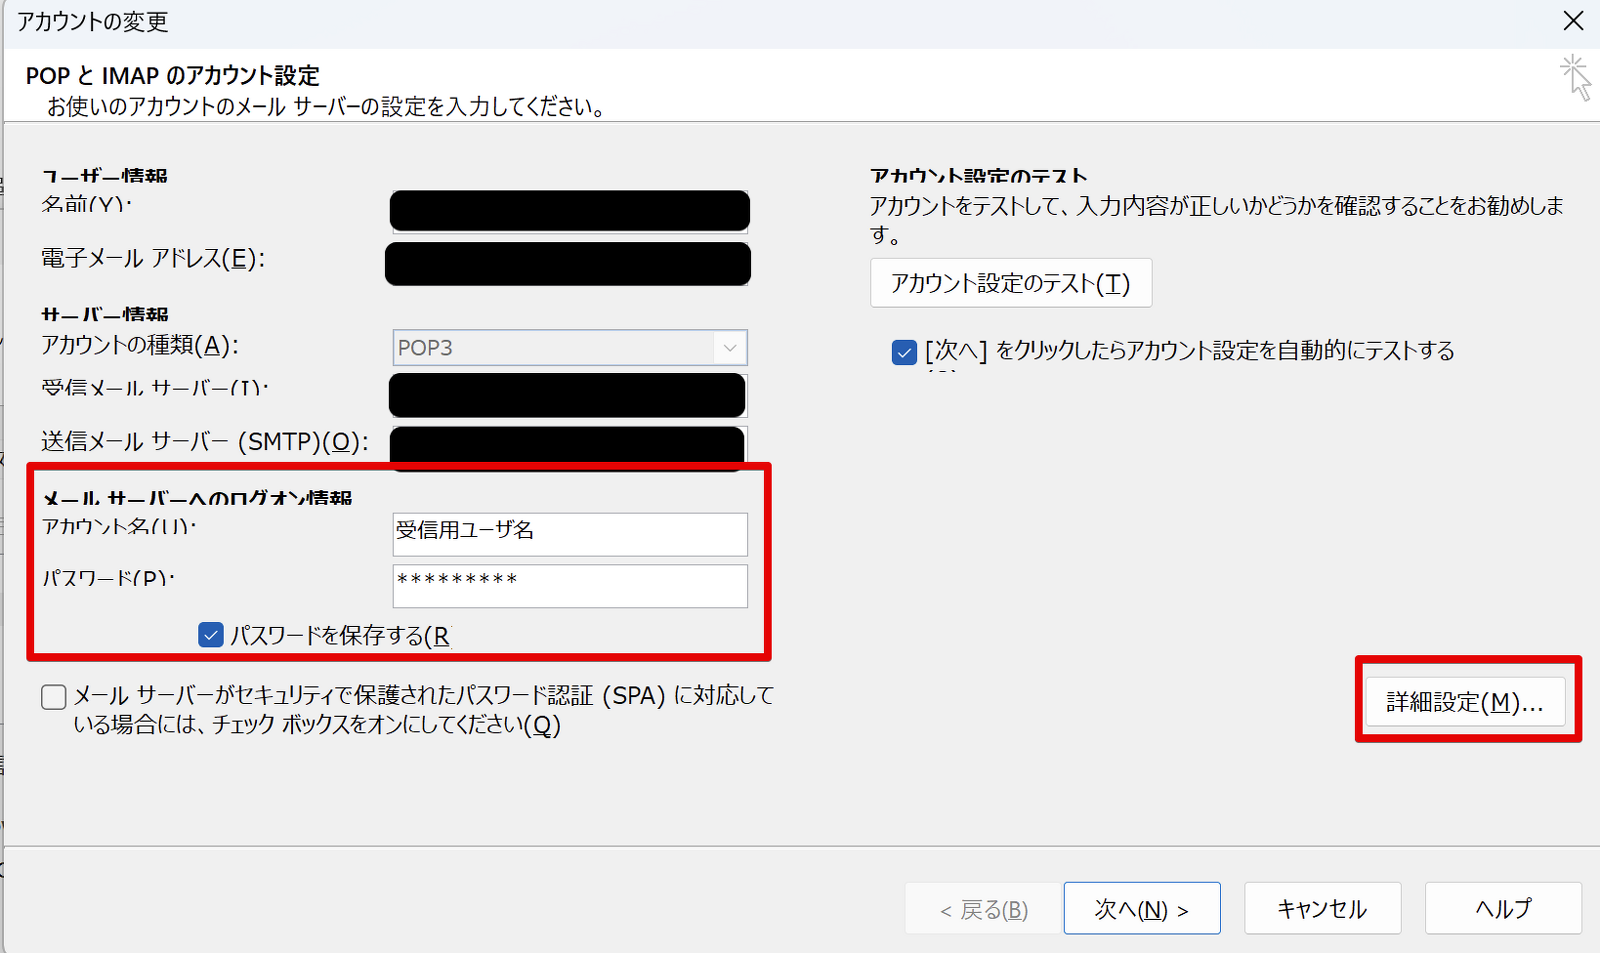
Task: Select the 名前(Y) name input field
Action: pos(569,211)
